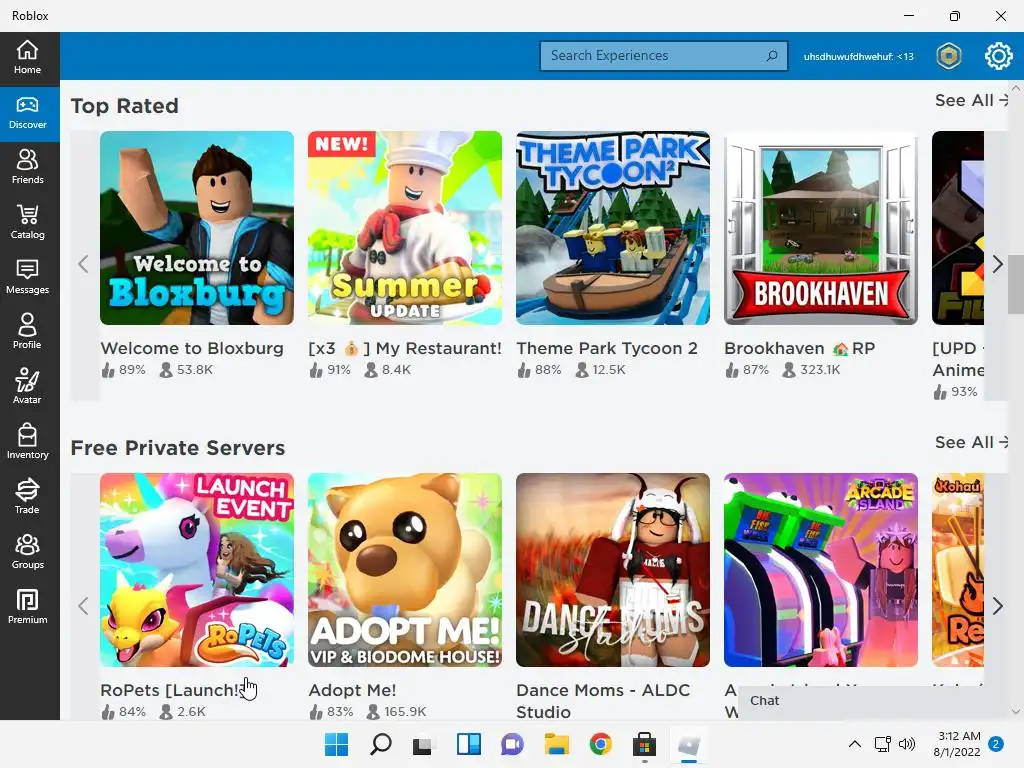Click into Search Experiences field
This screenshot has height=768, width=1024.
(664, 56)
